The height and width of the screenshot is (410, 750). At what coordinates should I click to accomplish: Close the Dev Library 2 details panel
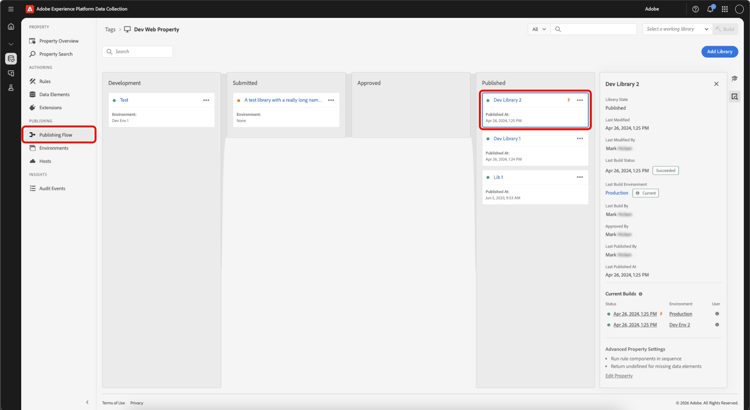point(716,84)
